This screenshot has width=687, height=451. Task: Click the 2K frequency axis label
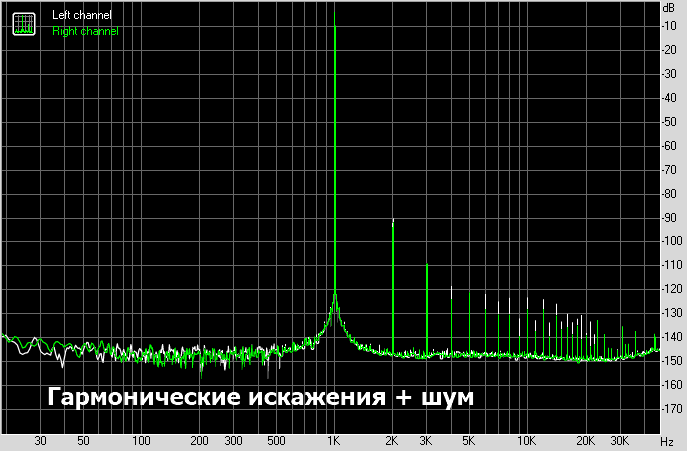tap(392, 440)
